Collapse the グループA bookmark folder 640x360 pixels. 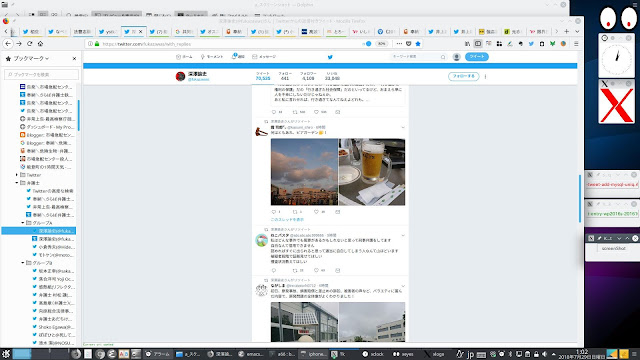(23, 223)
